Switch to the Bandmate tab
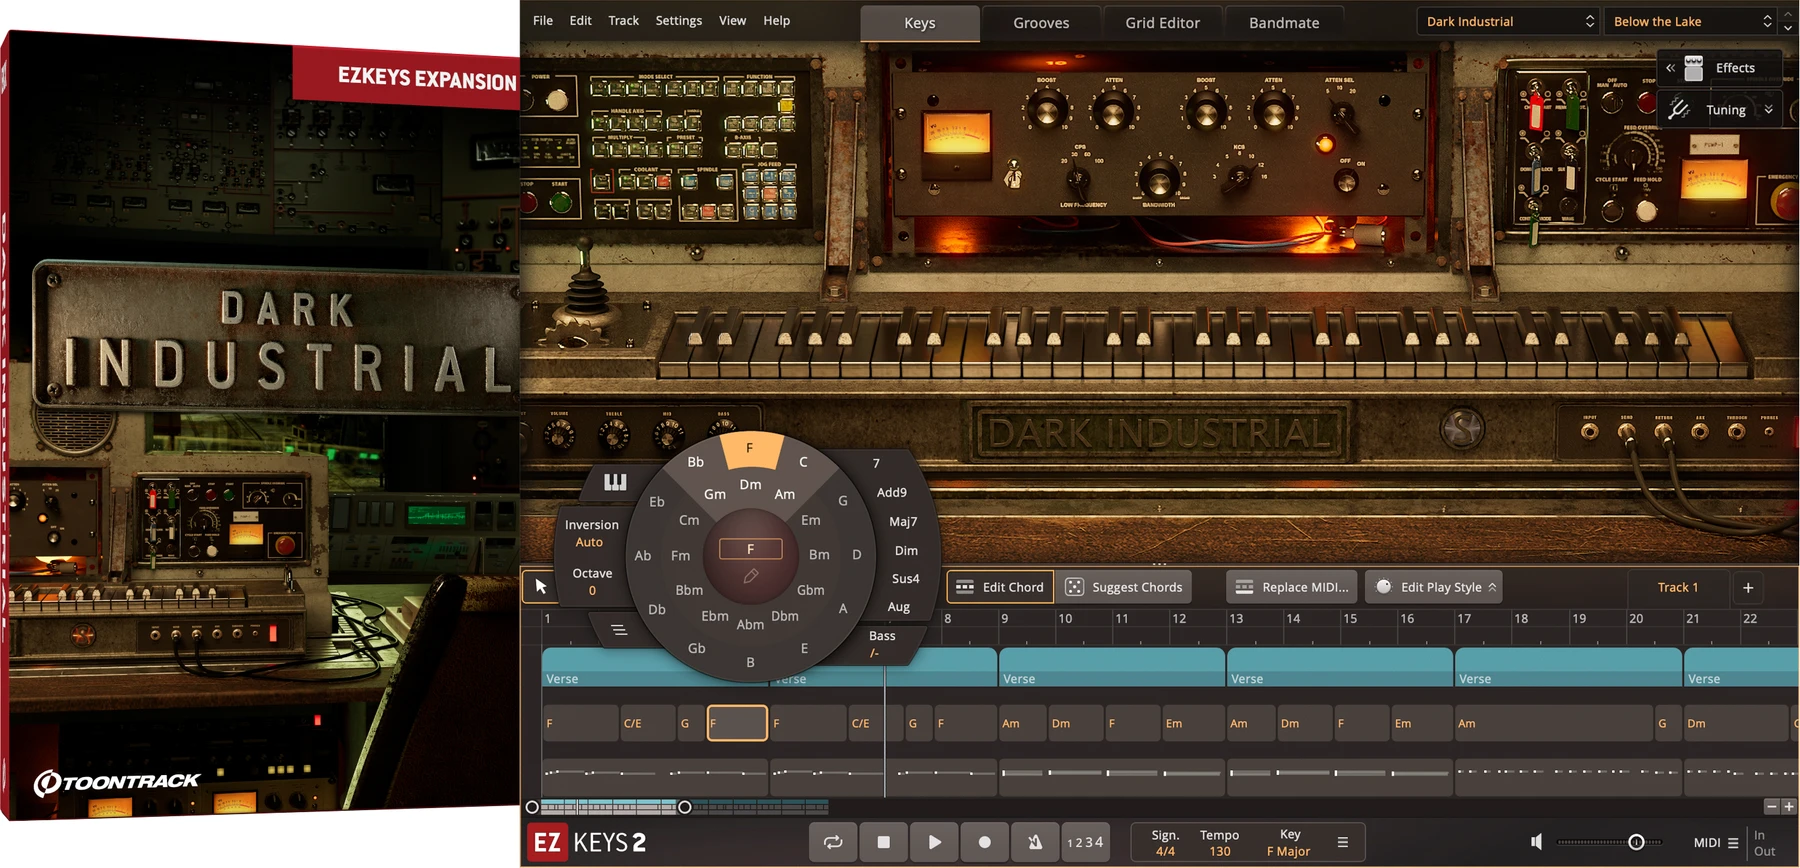The height and width of the screenshot is (868, 1800). coord(1284,23)
